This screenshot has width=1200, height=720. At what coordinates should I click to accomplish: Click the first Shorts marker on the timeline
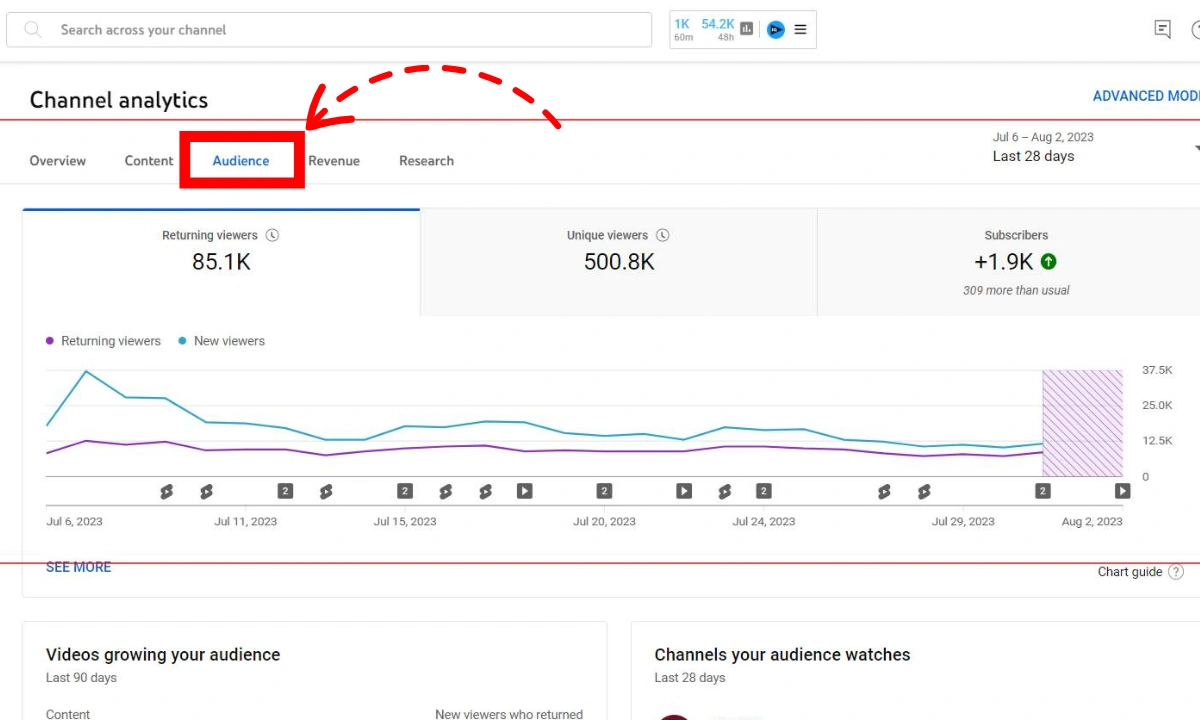pos(166,491)
